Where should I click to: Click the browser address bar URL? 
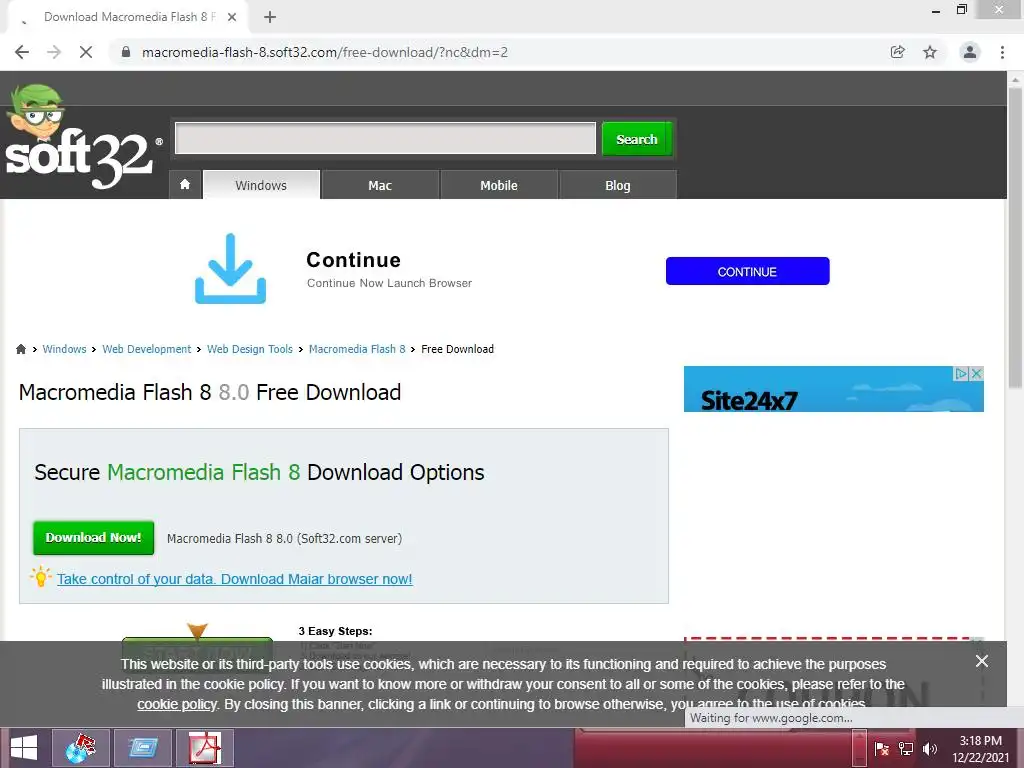tap(325, 52)
